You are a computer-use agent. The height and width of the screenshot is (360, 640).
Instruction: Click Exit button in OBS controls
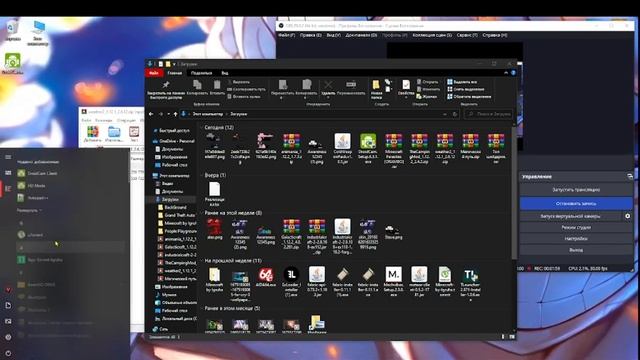pyautogui.click(x=576, y=250)
